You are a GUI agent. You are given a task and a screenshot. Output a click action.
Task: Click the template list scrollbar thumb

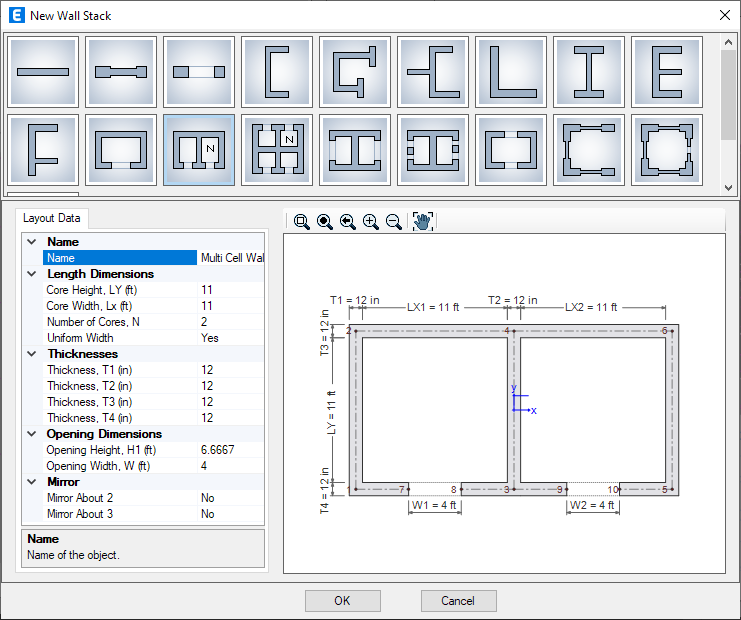(728, 95)
